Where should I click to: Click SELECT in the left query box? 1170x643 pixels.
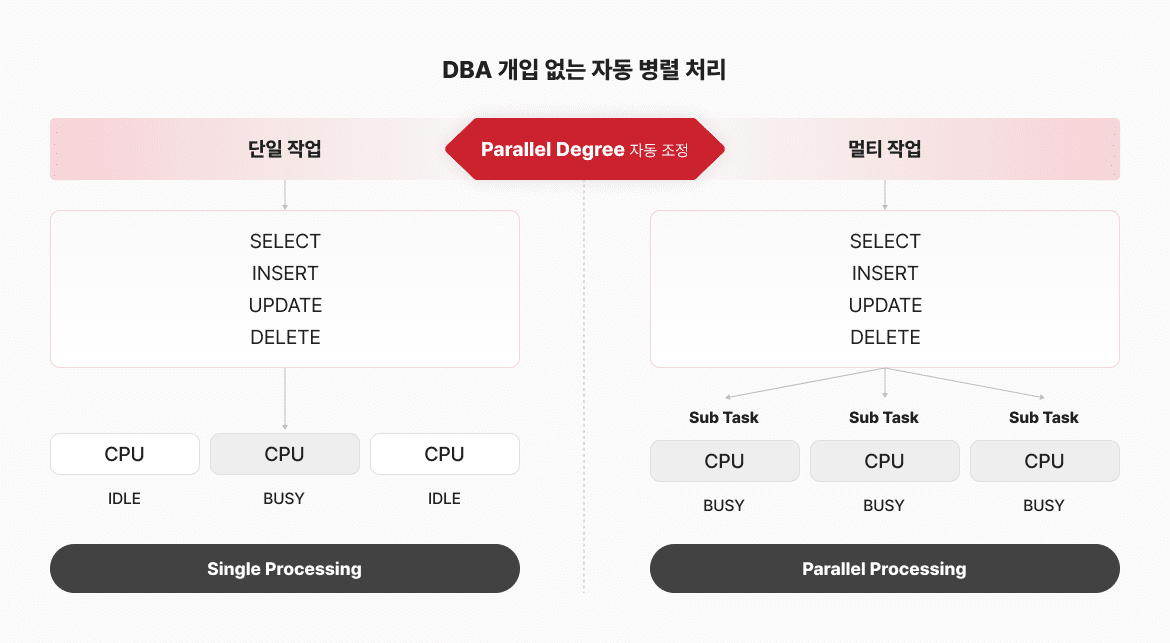click(285, 241)
